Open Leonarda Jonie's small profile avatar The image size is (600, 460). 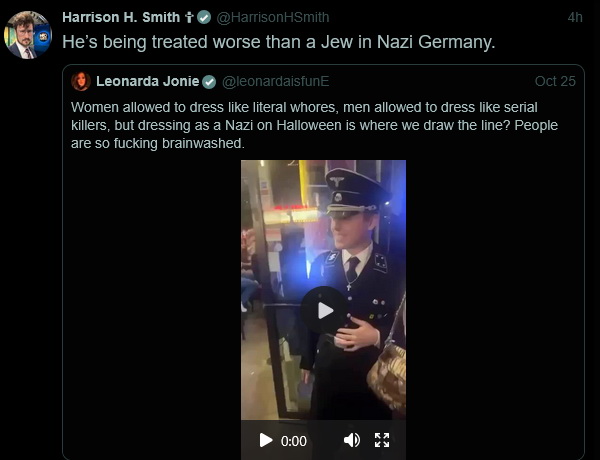[81, 81]
